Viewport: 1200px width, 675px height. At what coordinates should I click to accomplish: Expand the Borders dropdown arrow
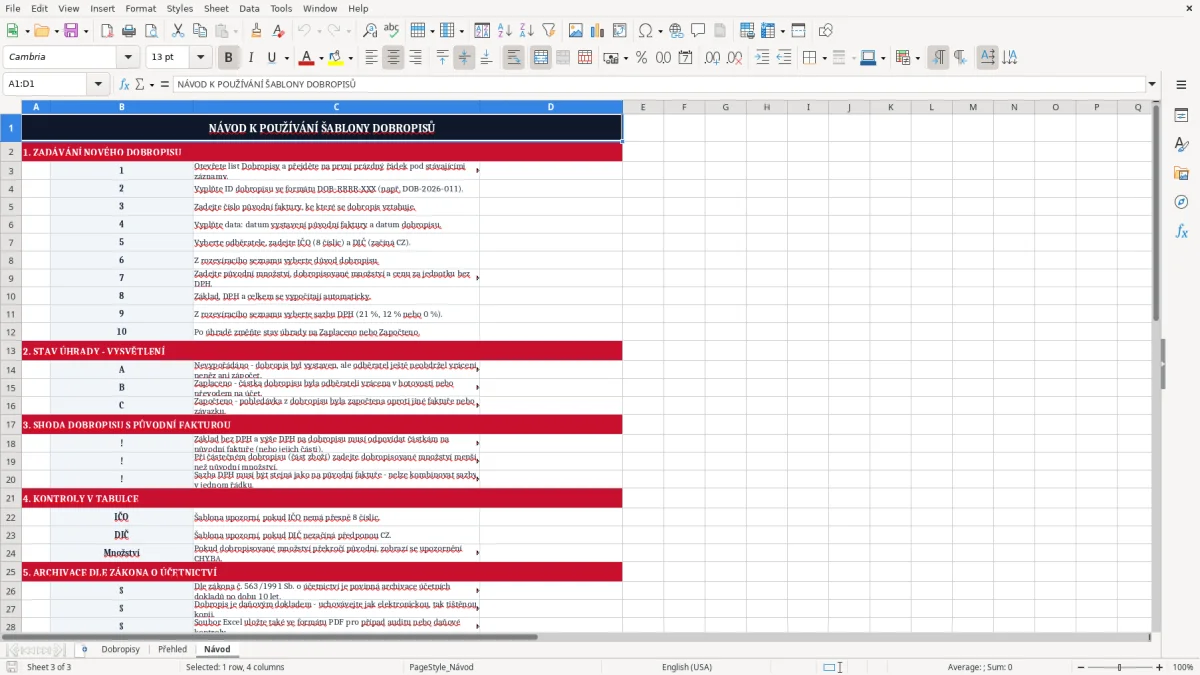pyautogui.click(x=825, y=58)
